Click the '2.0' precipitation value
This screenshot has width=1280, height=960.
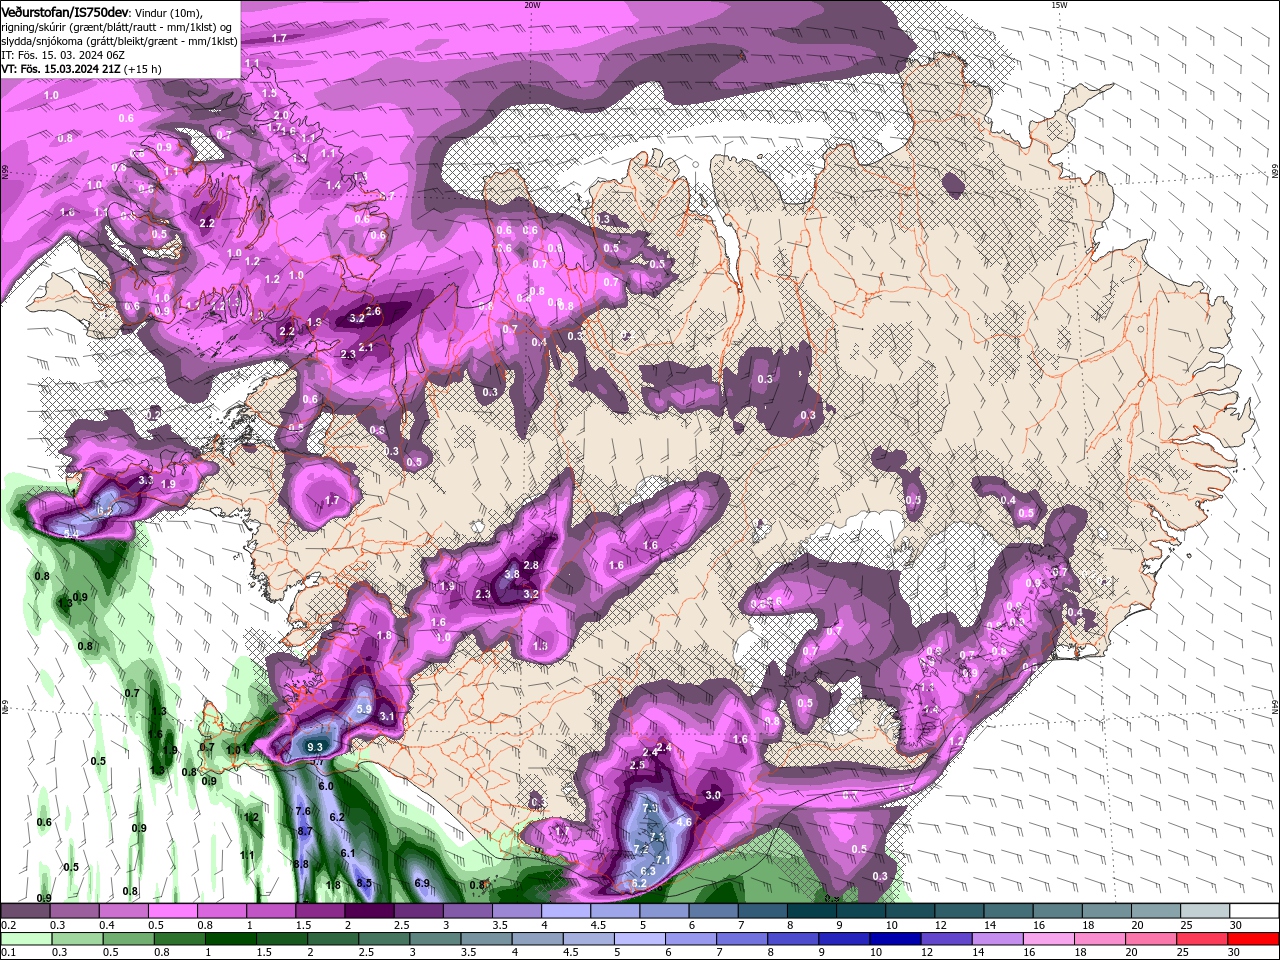(281, 115)
